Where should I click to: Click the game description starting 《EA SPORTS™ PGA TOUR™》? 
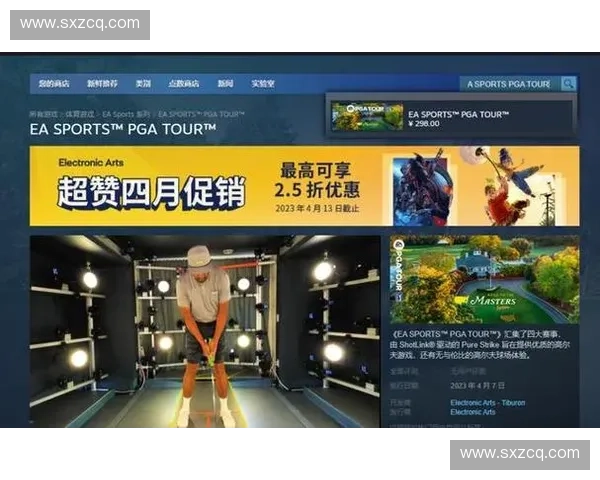point(480,344)
